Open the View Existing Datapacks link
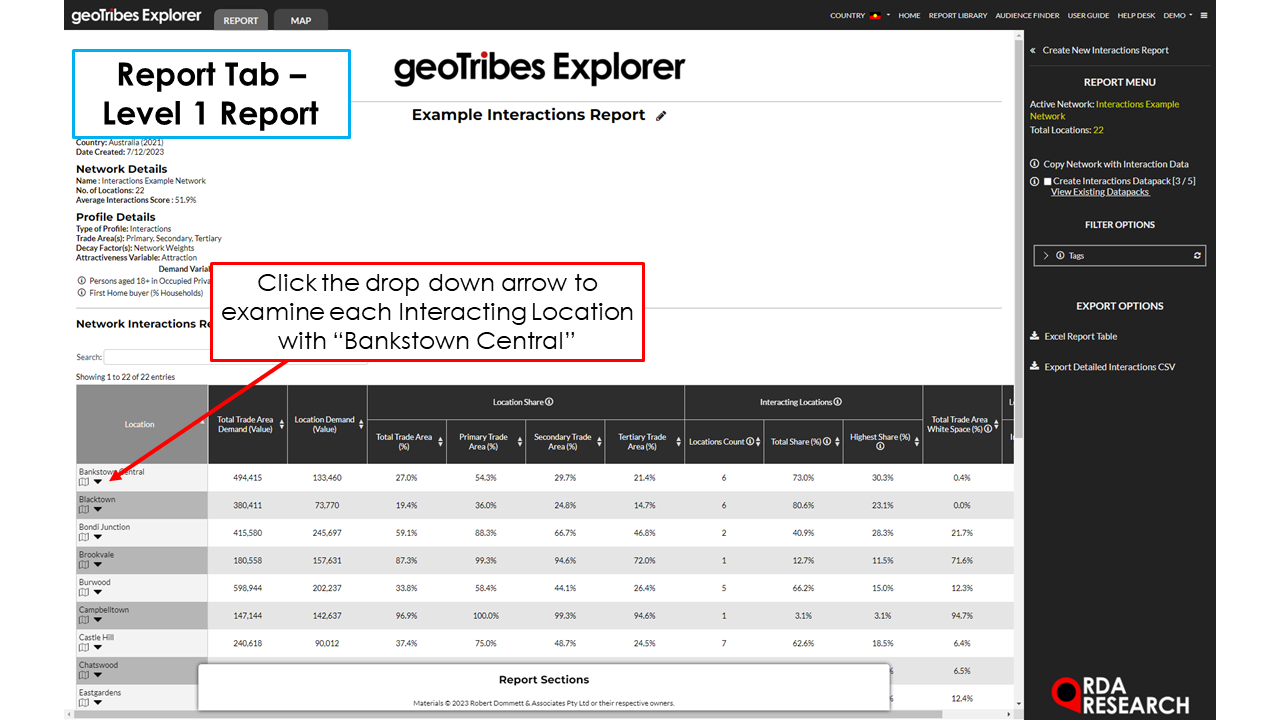 (1100, 192)
